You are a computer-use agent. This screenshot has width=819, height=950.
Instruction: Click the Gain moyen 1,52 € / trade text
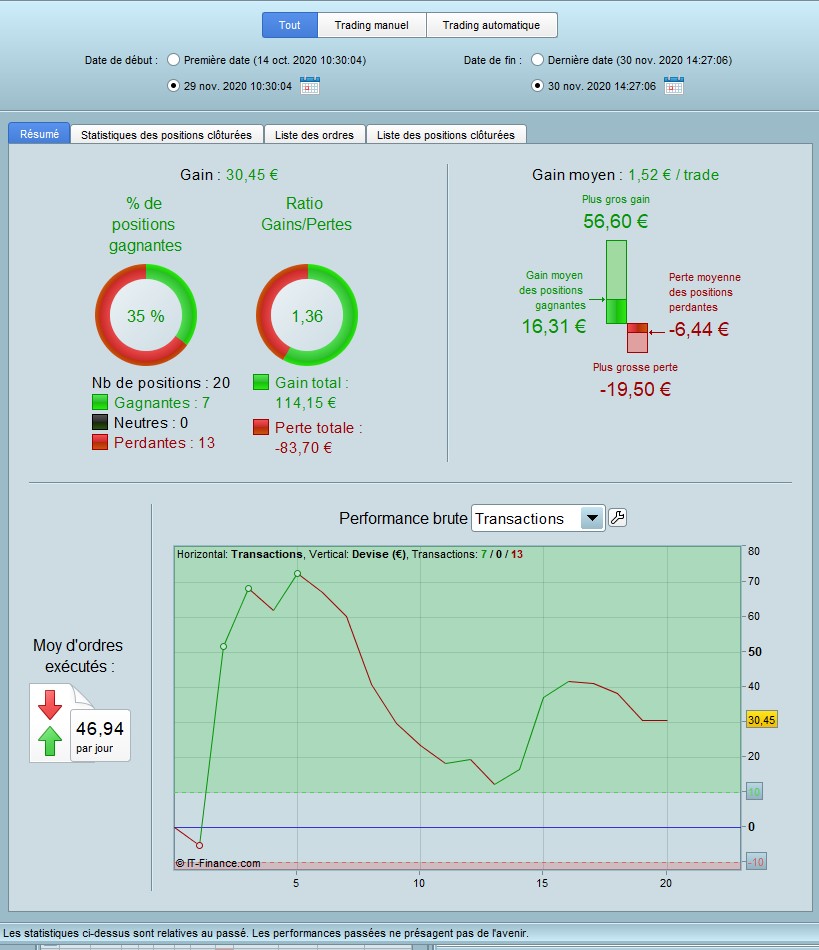click(626, 174)
